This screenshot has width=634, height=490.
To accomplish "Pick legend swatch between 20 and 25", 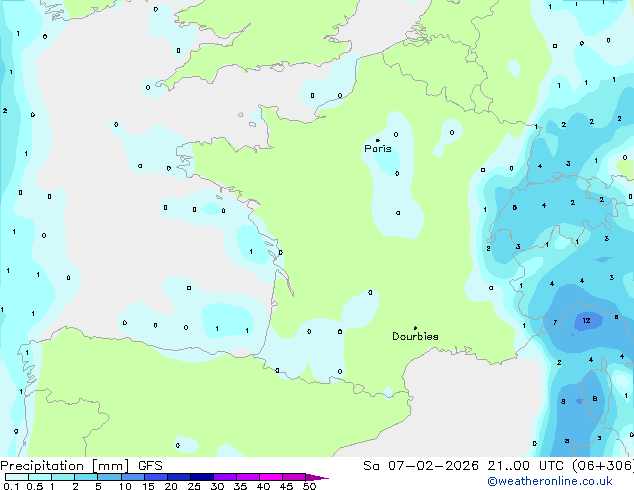I will pyautogui.click(x=178, y=477).
